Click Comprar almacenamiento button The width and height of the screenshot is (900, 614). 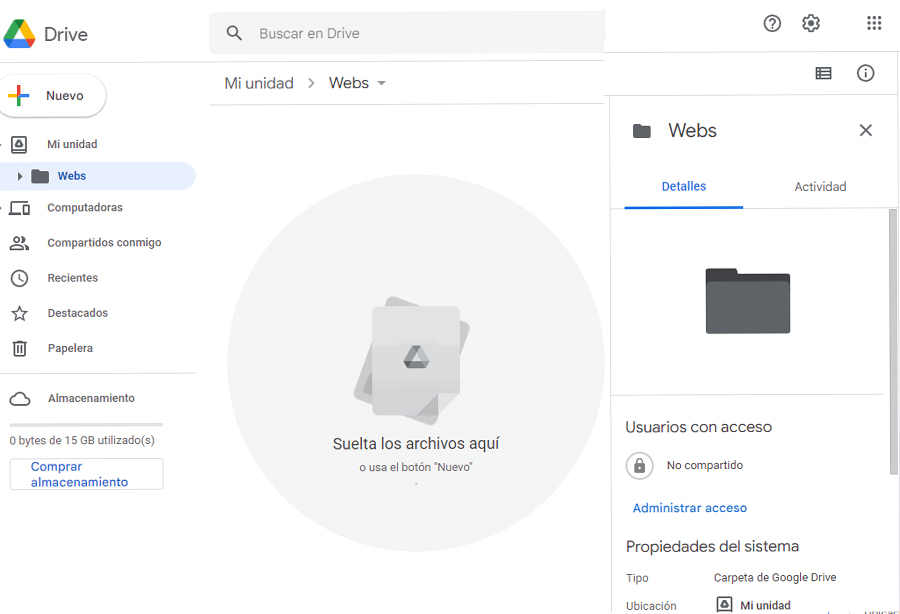[85, 474]
